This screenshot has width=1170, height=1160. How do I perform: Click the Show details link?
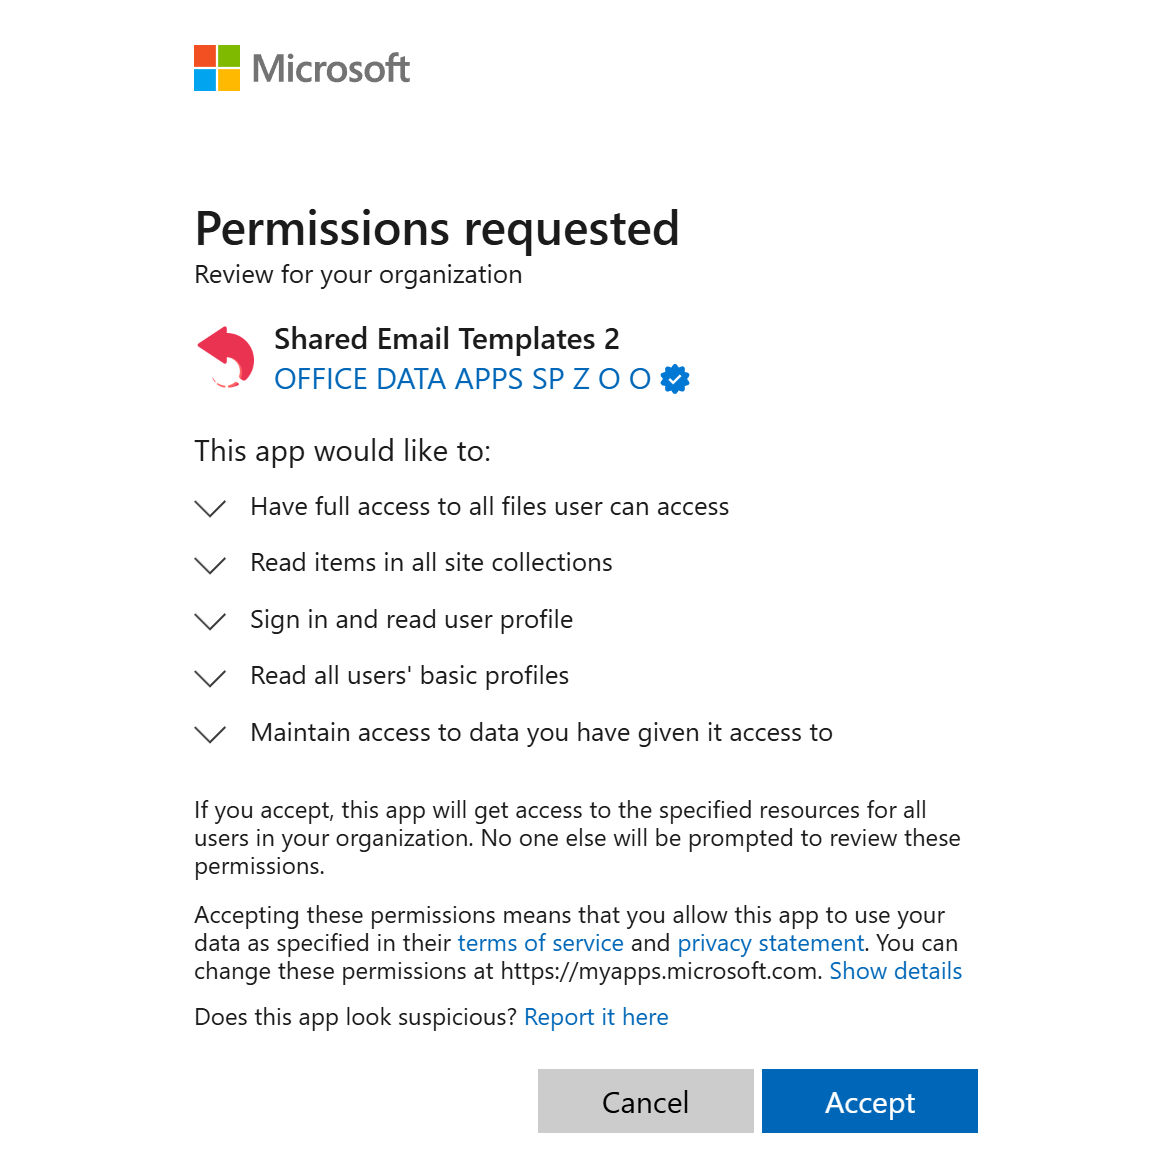point(895,971)
